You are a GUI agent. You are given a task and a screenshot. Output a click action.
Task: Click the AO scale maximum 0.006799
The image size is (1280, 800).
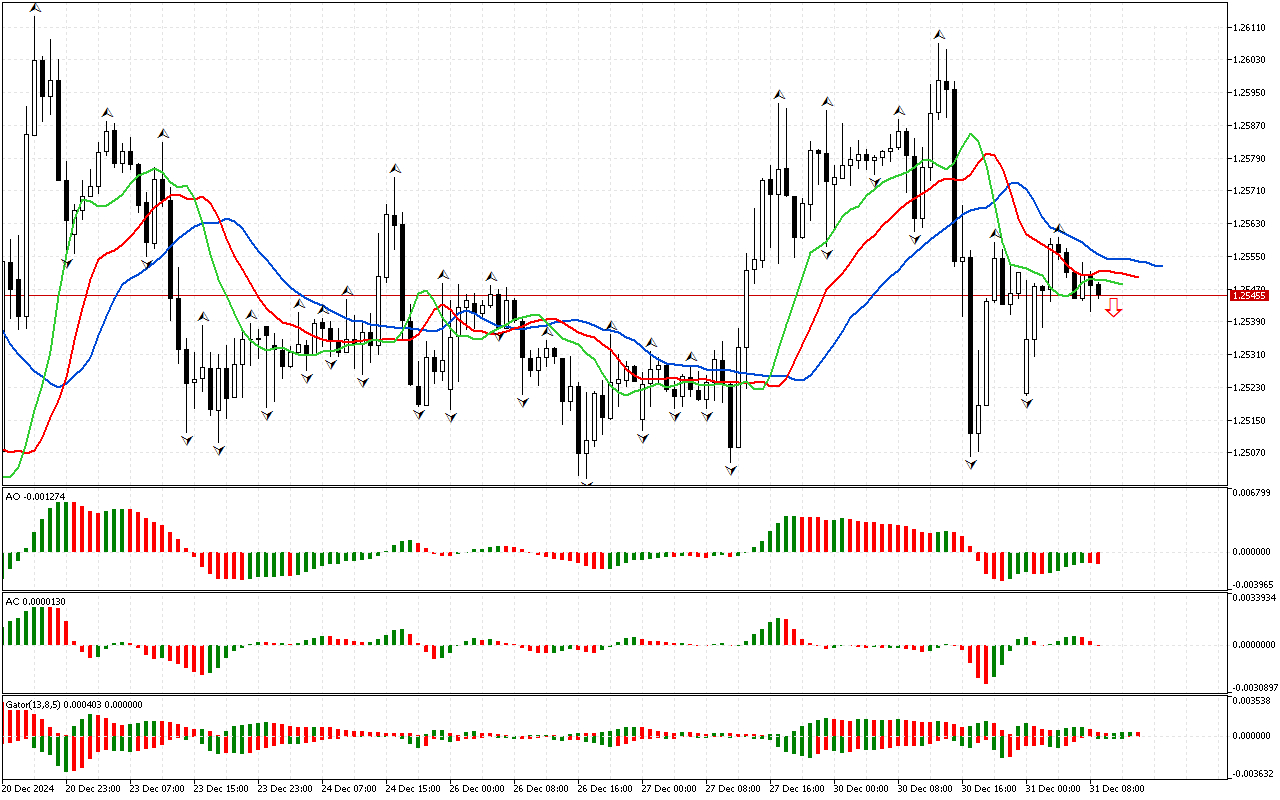1251,493
